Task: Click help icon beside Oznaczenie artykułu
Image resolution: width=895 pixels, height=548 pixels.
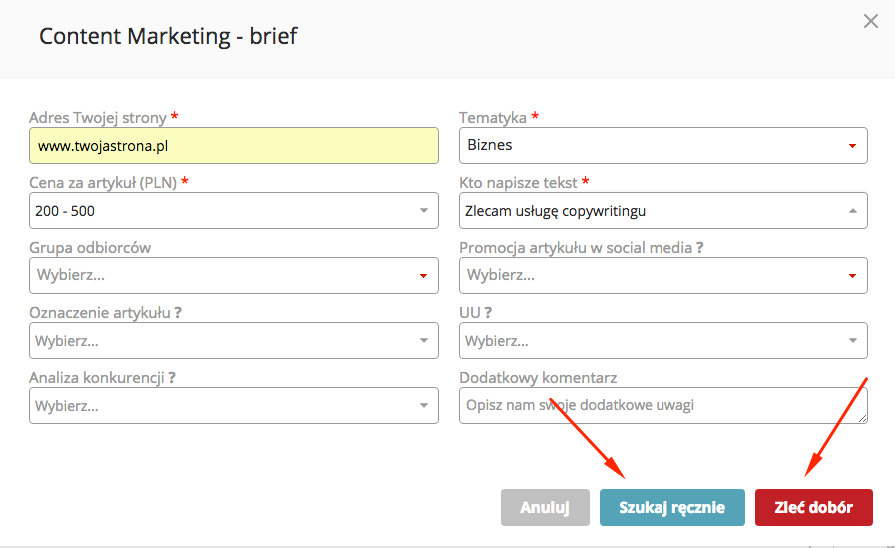Action: pyautogui.click(x=177, y=313)
